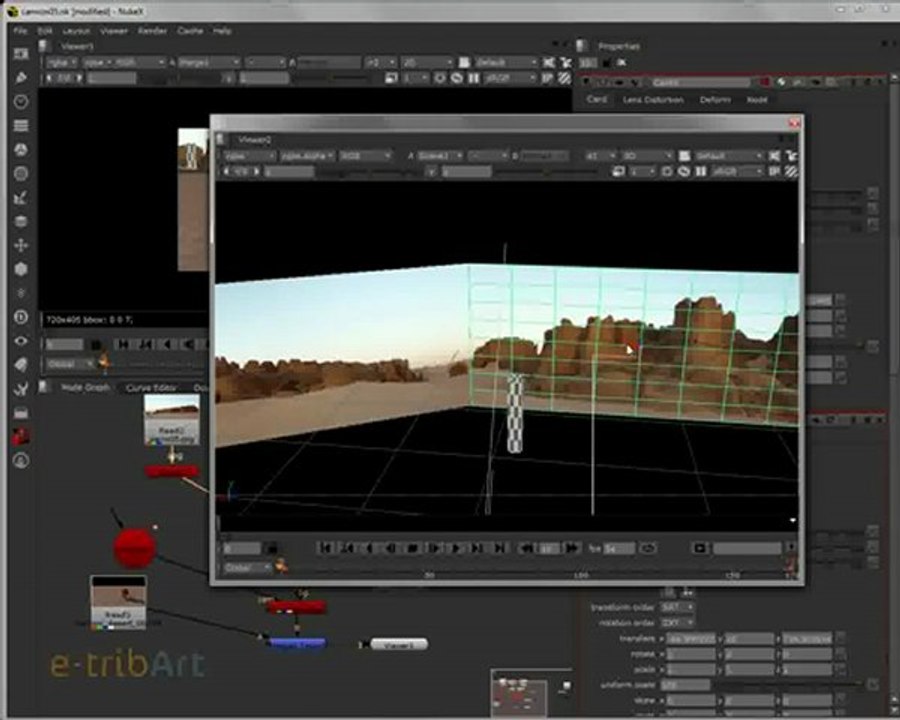
Task: Open the Edit menu
Action: click(x=45, y=30)
